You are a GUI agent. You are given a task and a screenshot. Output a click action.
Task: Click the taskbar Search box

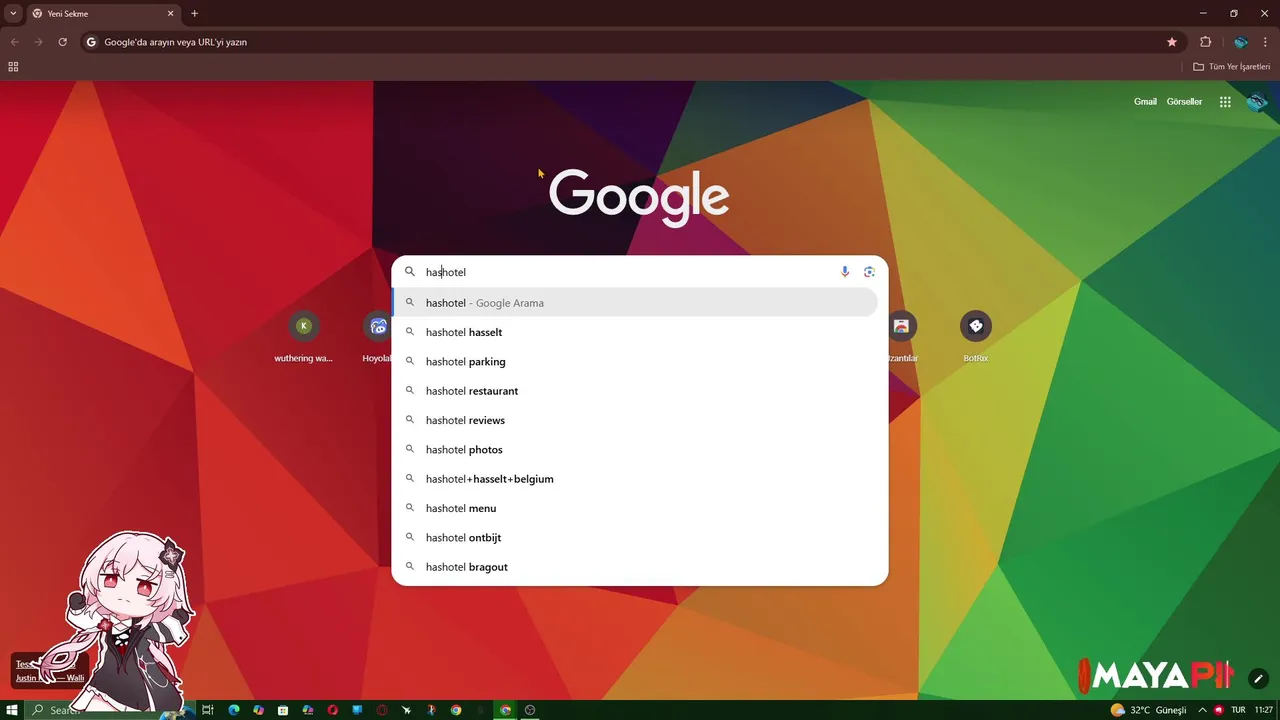(x=110, y=710)
